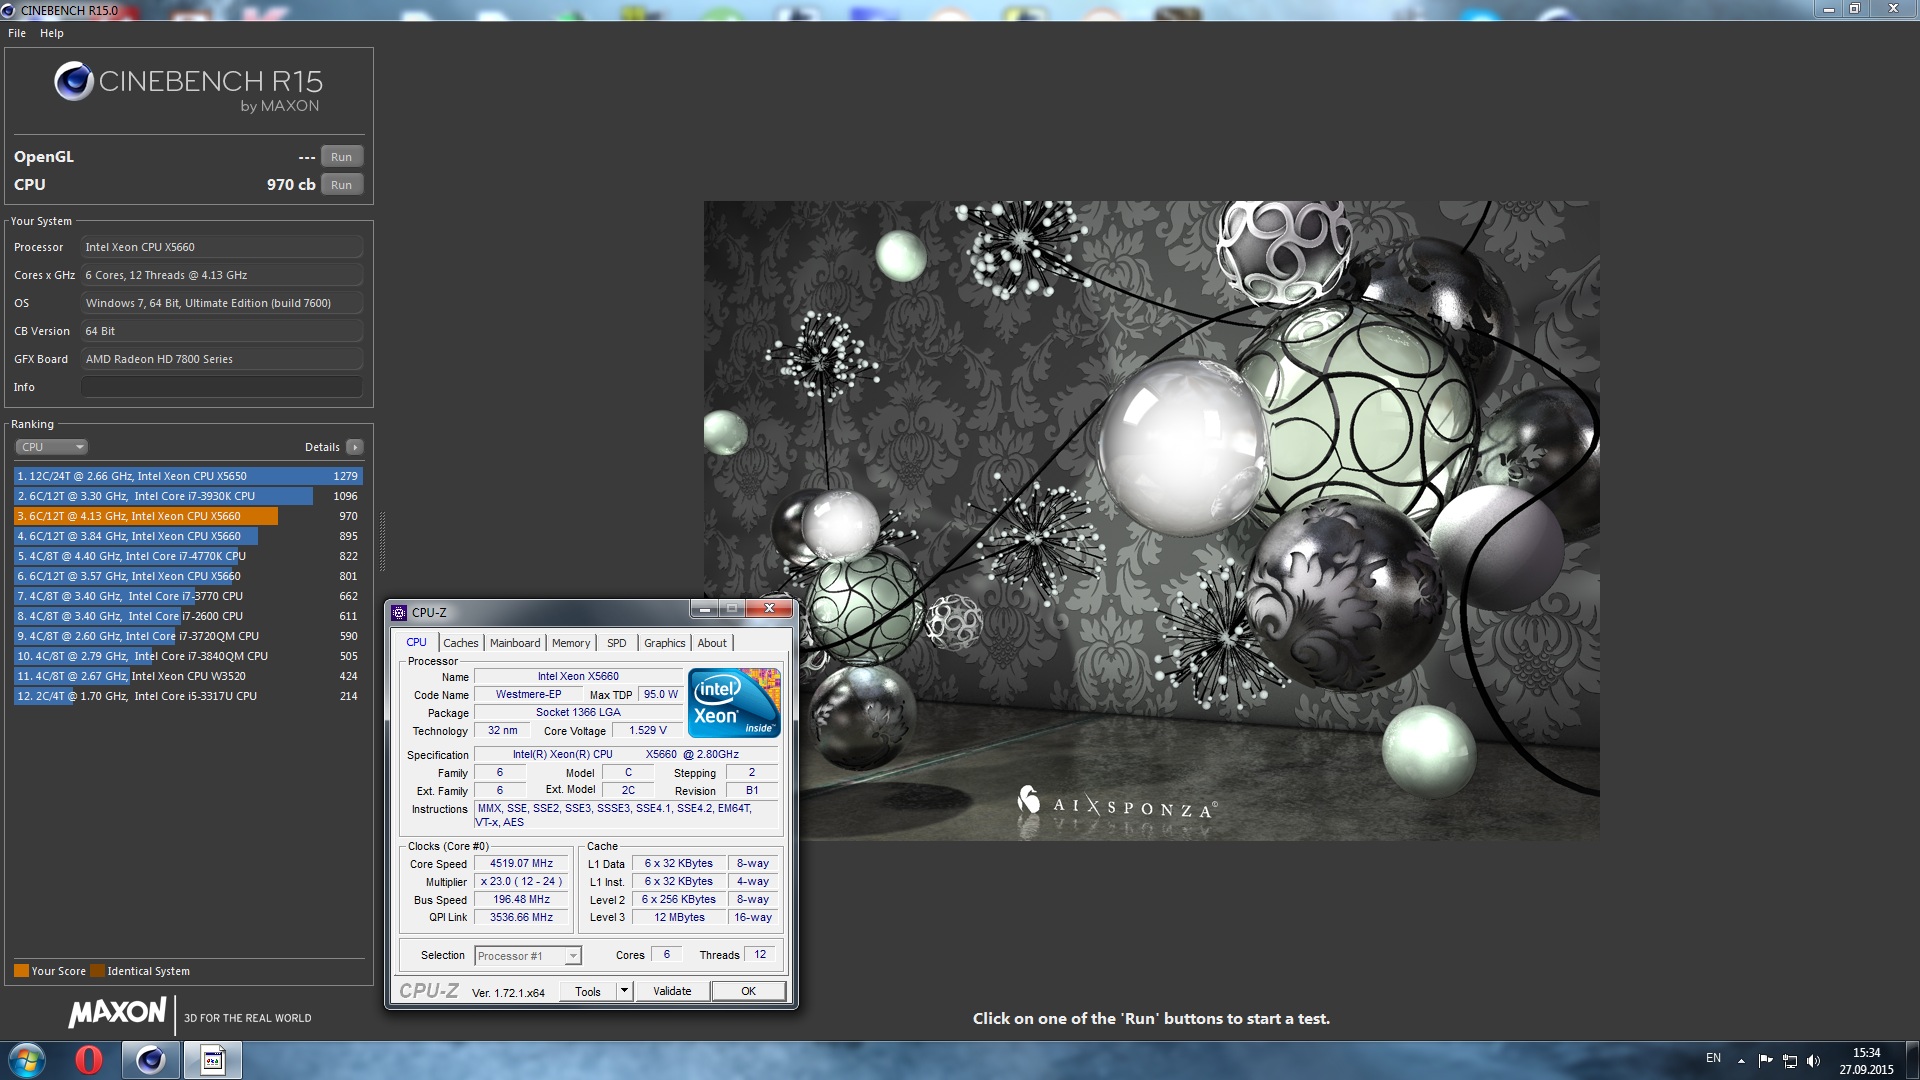Switch to the SPD tab in CPU-Z

pos(616,643)
